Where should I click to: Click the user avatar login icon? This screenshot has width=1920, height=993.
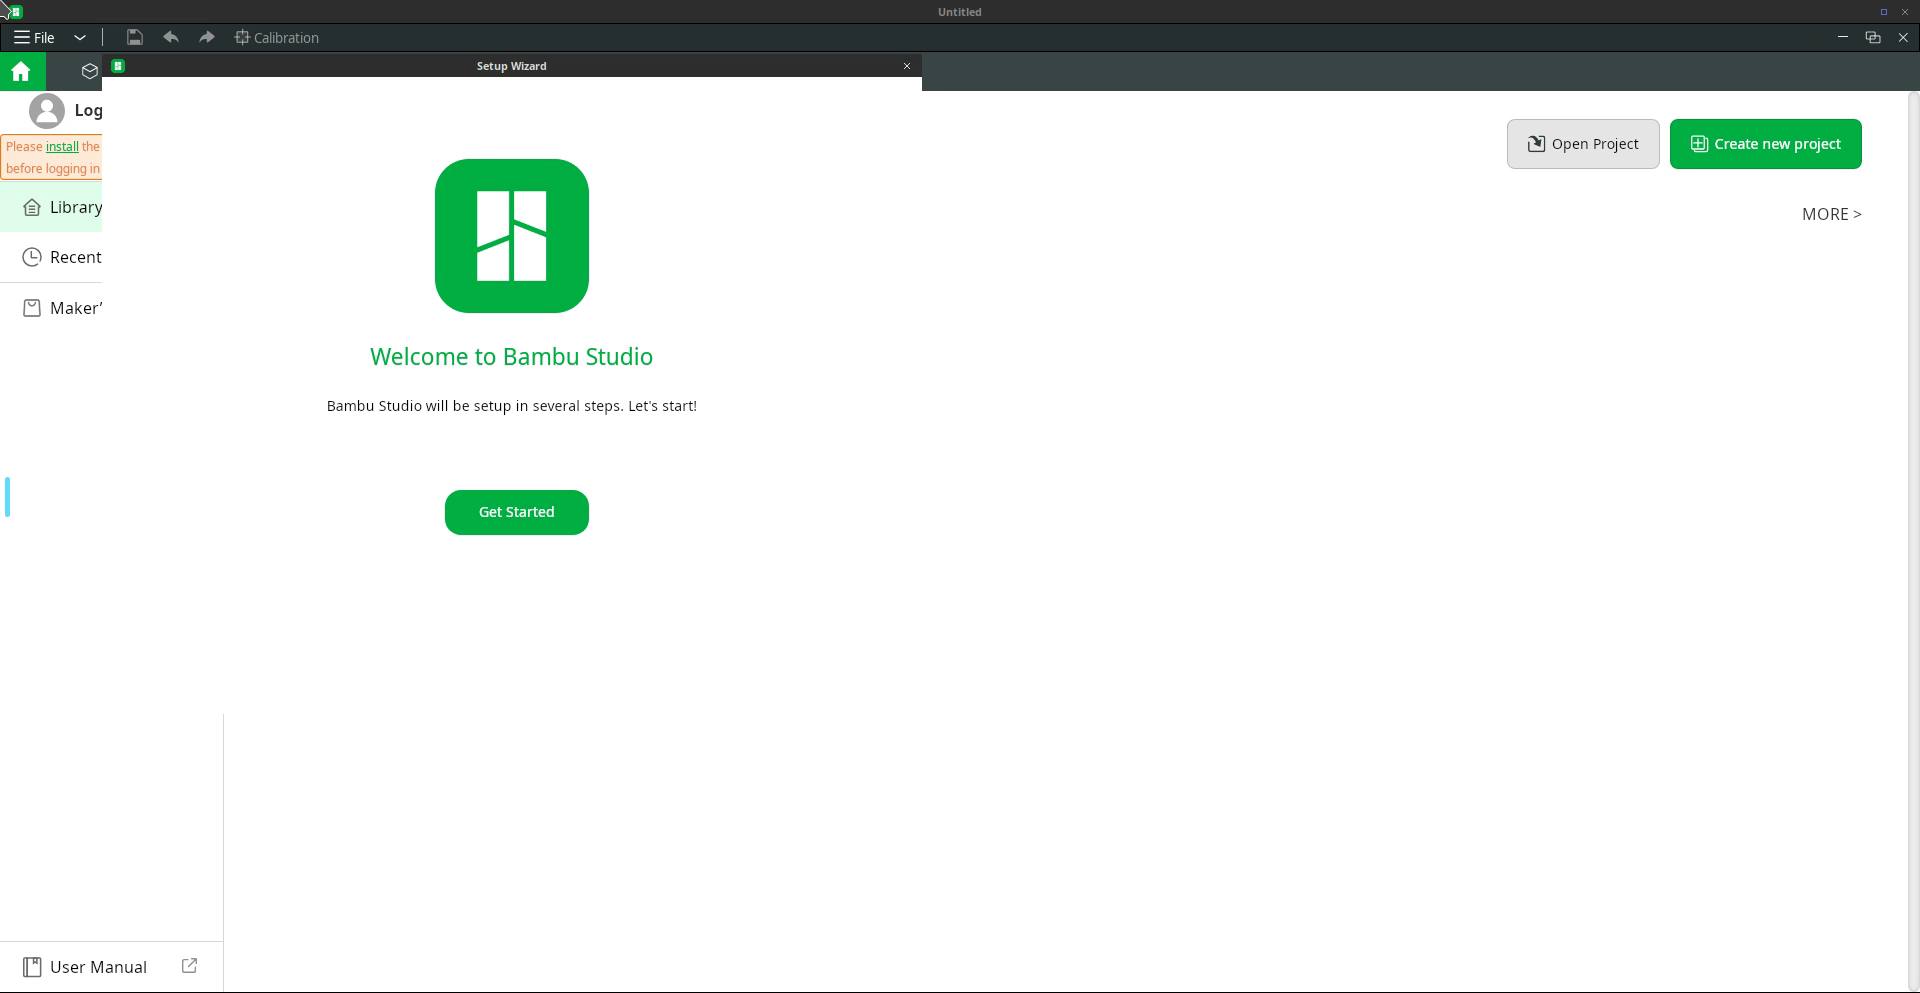(x=46, y=111)
